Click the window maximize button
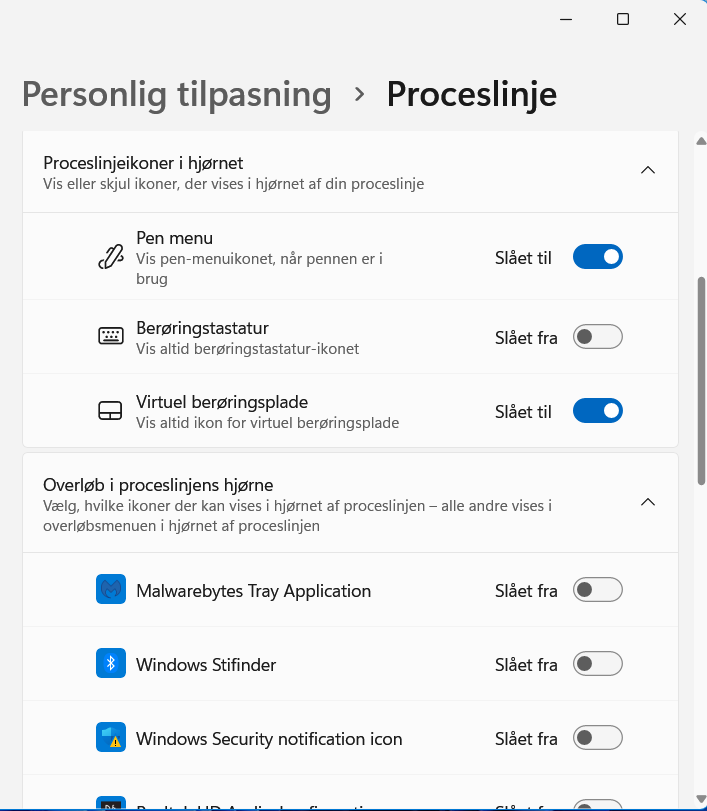 pos(622,18)
